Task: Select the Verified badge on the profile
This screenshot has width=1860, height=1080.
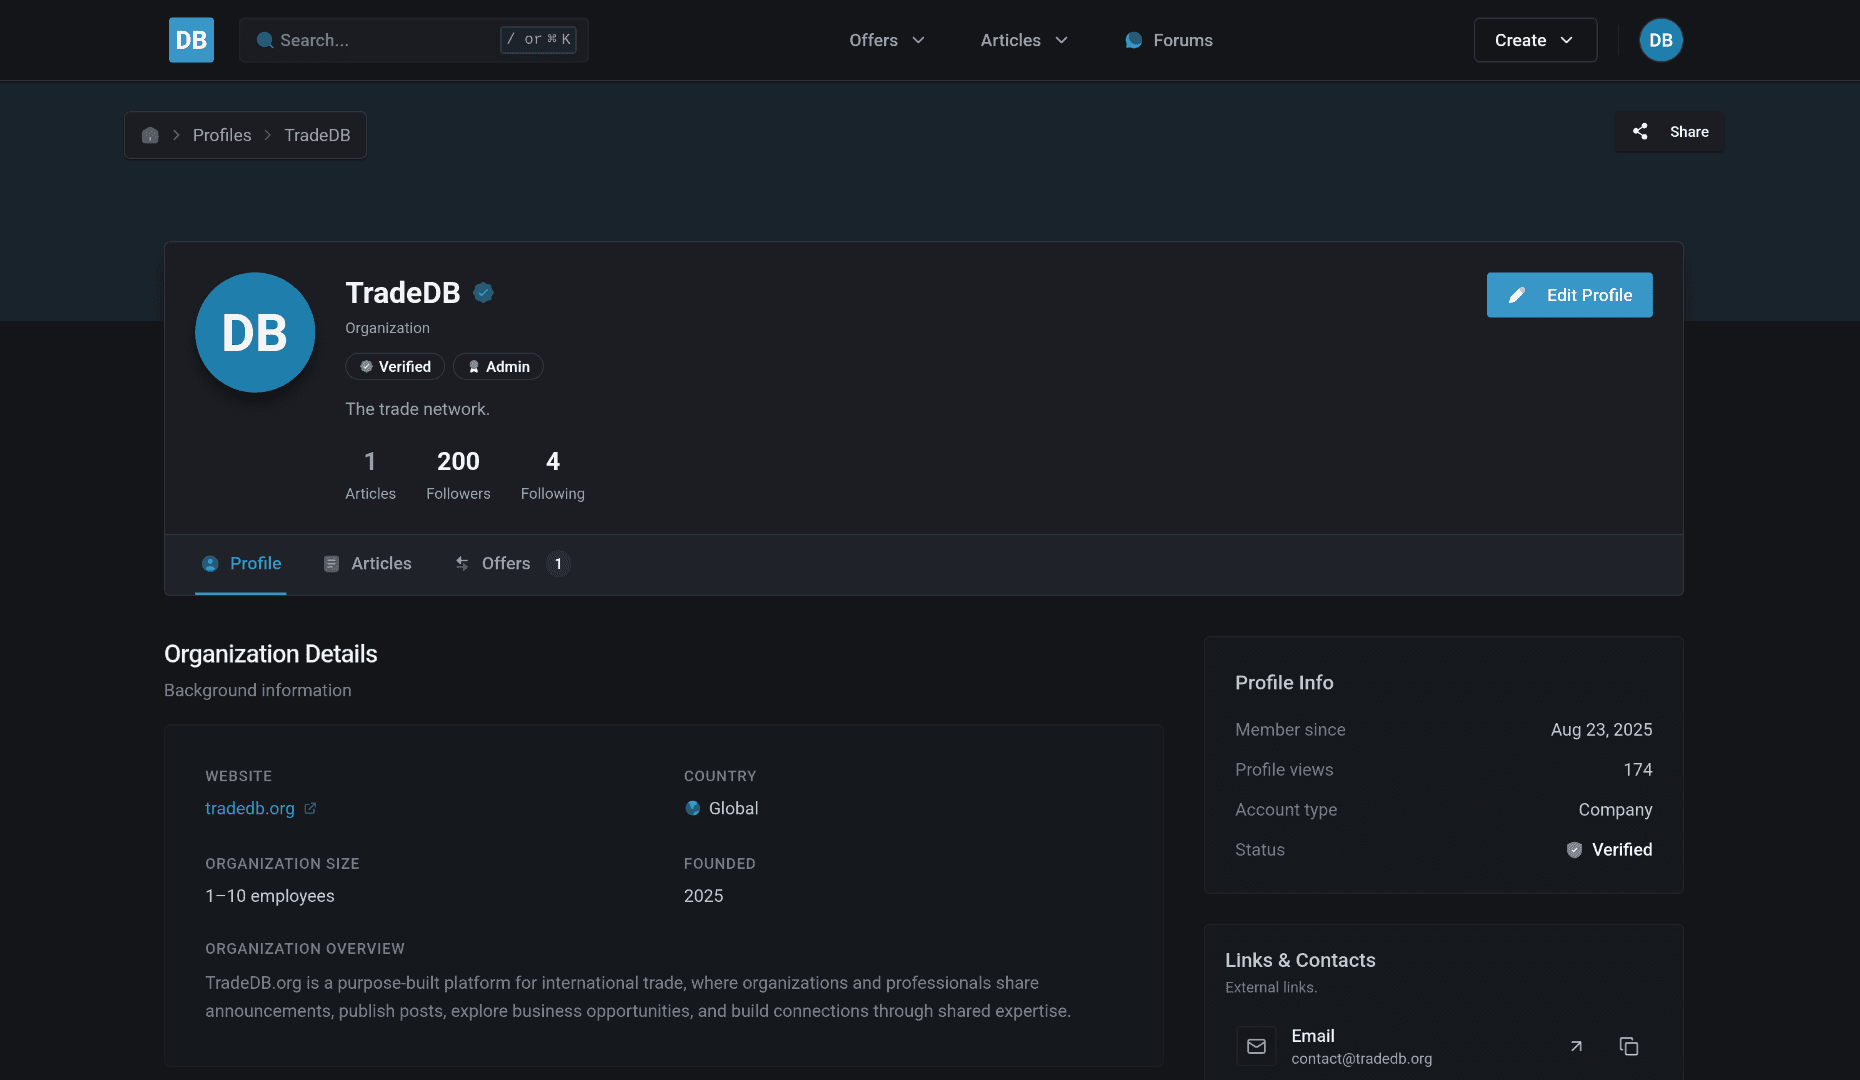Action: click(x=394, y=366)
